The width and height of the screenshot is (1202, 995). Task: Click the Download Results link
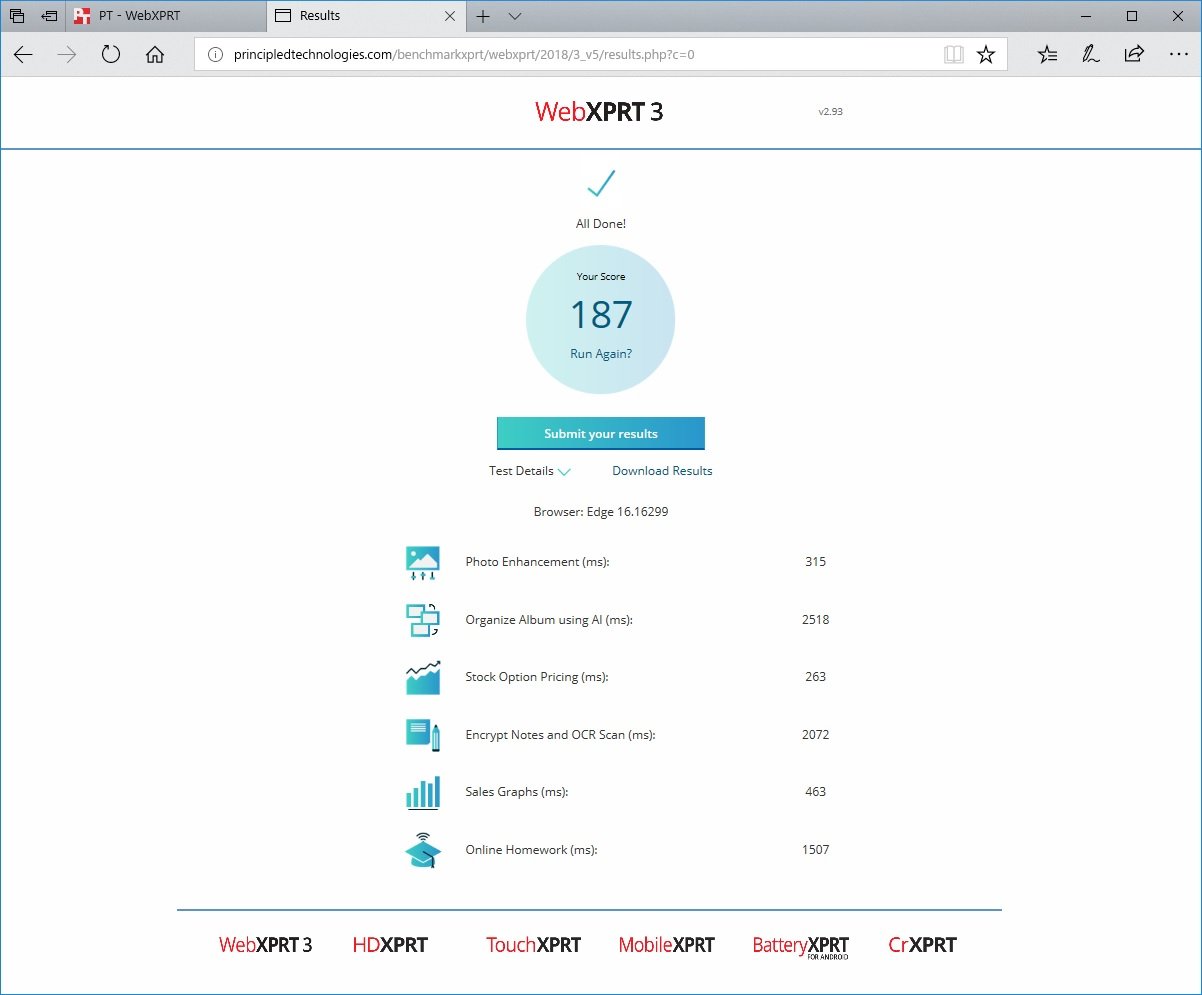click(x=662, y=471)
